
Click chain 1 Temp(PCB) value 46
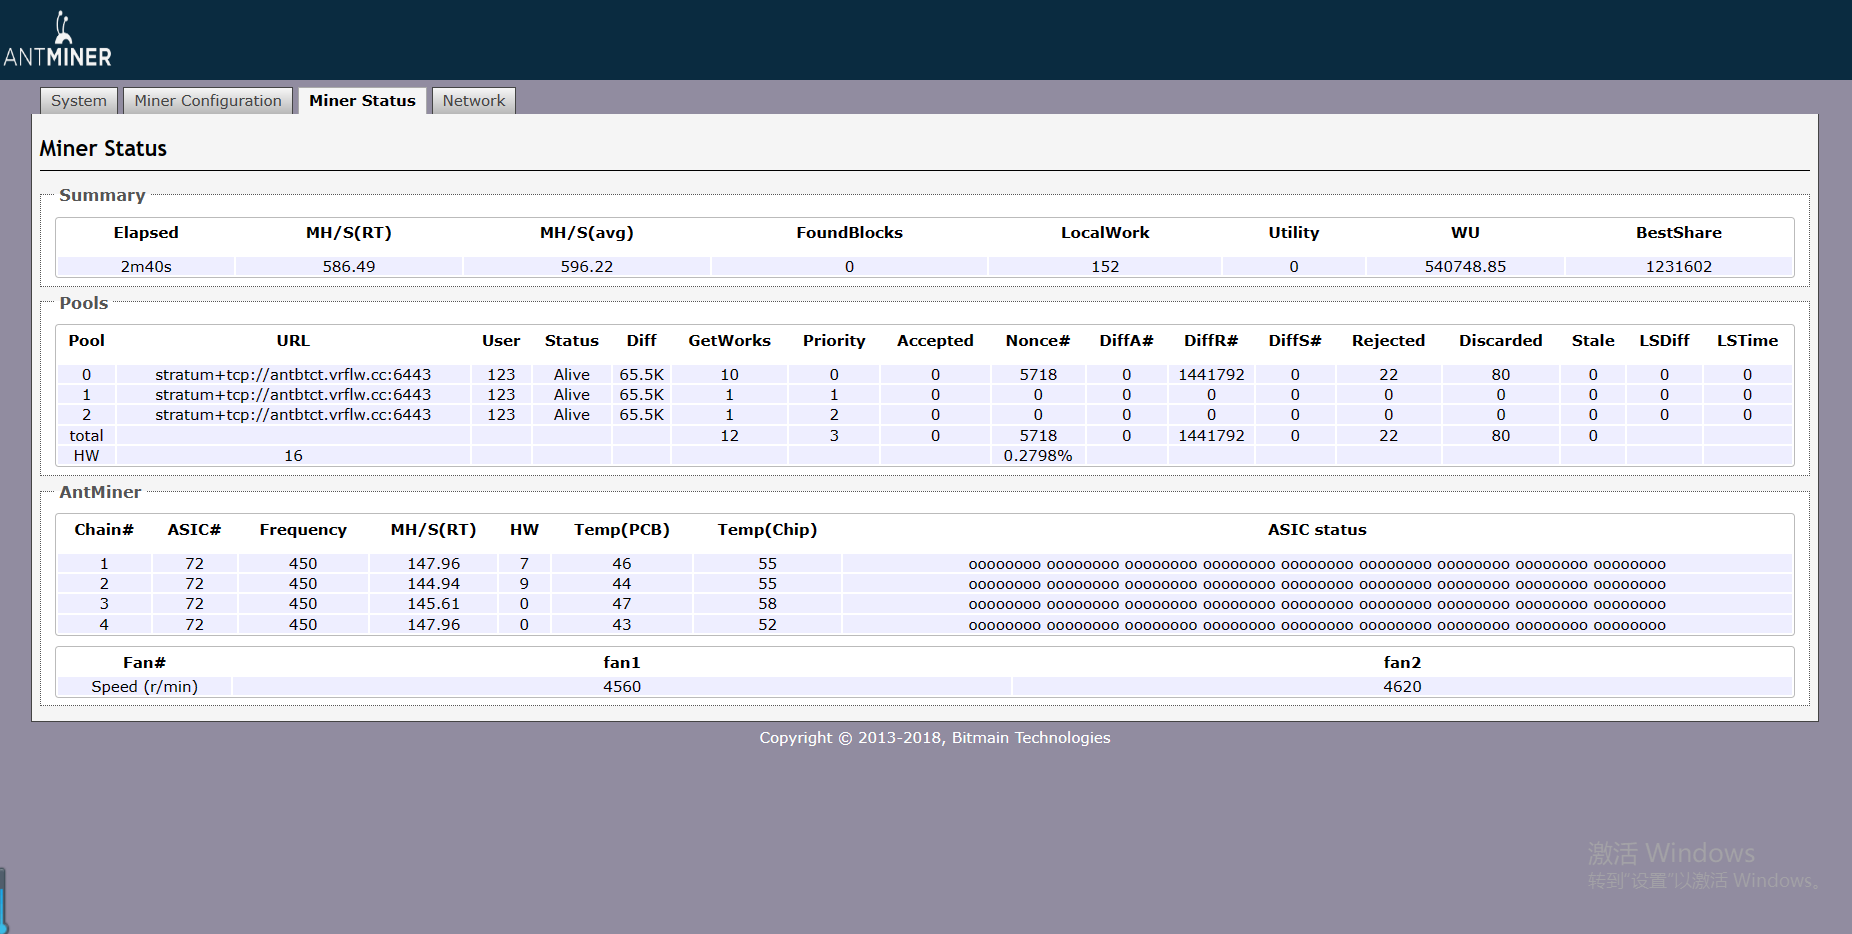(x=622, y=564)
